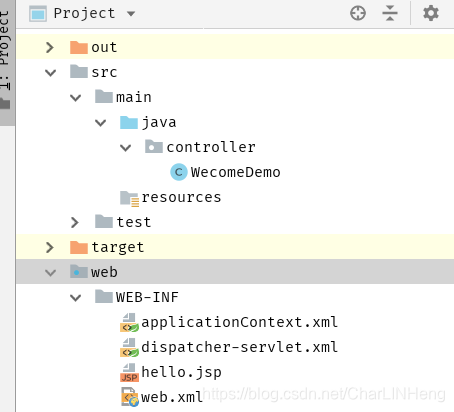
Task: Open the 1: Project side tool tab
Action: 6,62
